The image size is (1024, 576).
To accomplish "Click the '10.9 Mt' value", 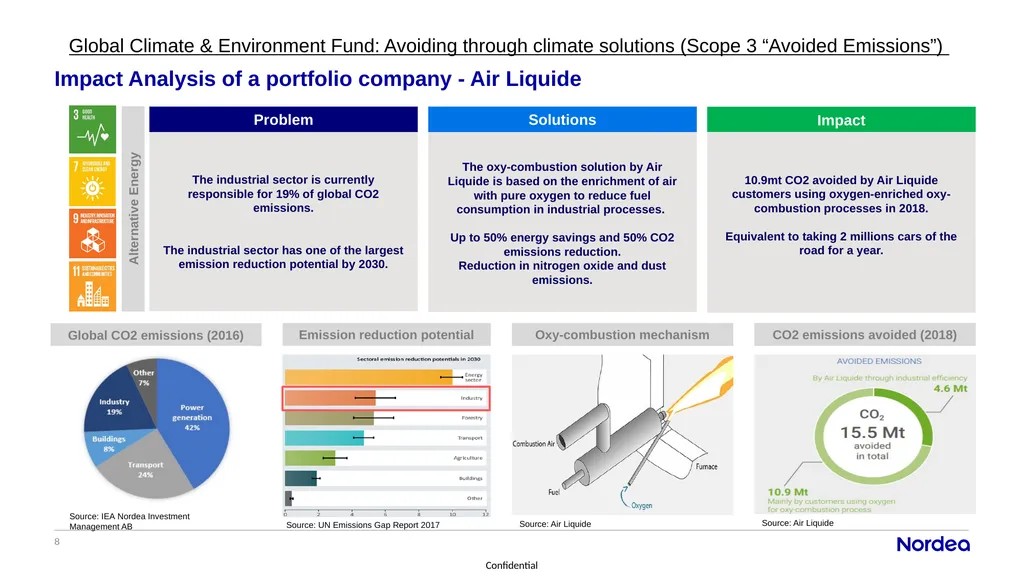I will pyautogui.click(x=788, y=492).
